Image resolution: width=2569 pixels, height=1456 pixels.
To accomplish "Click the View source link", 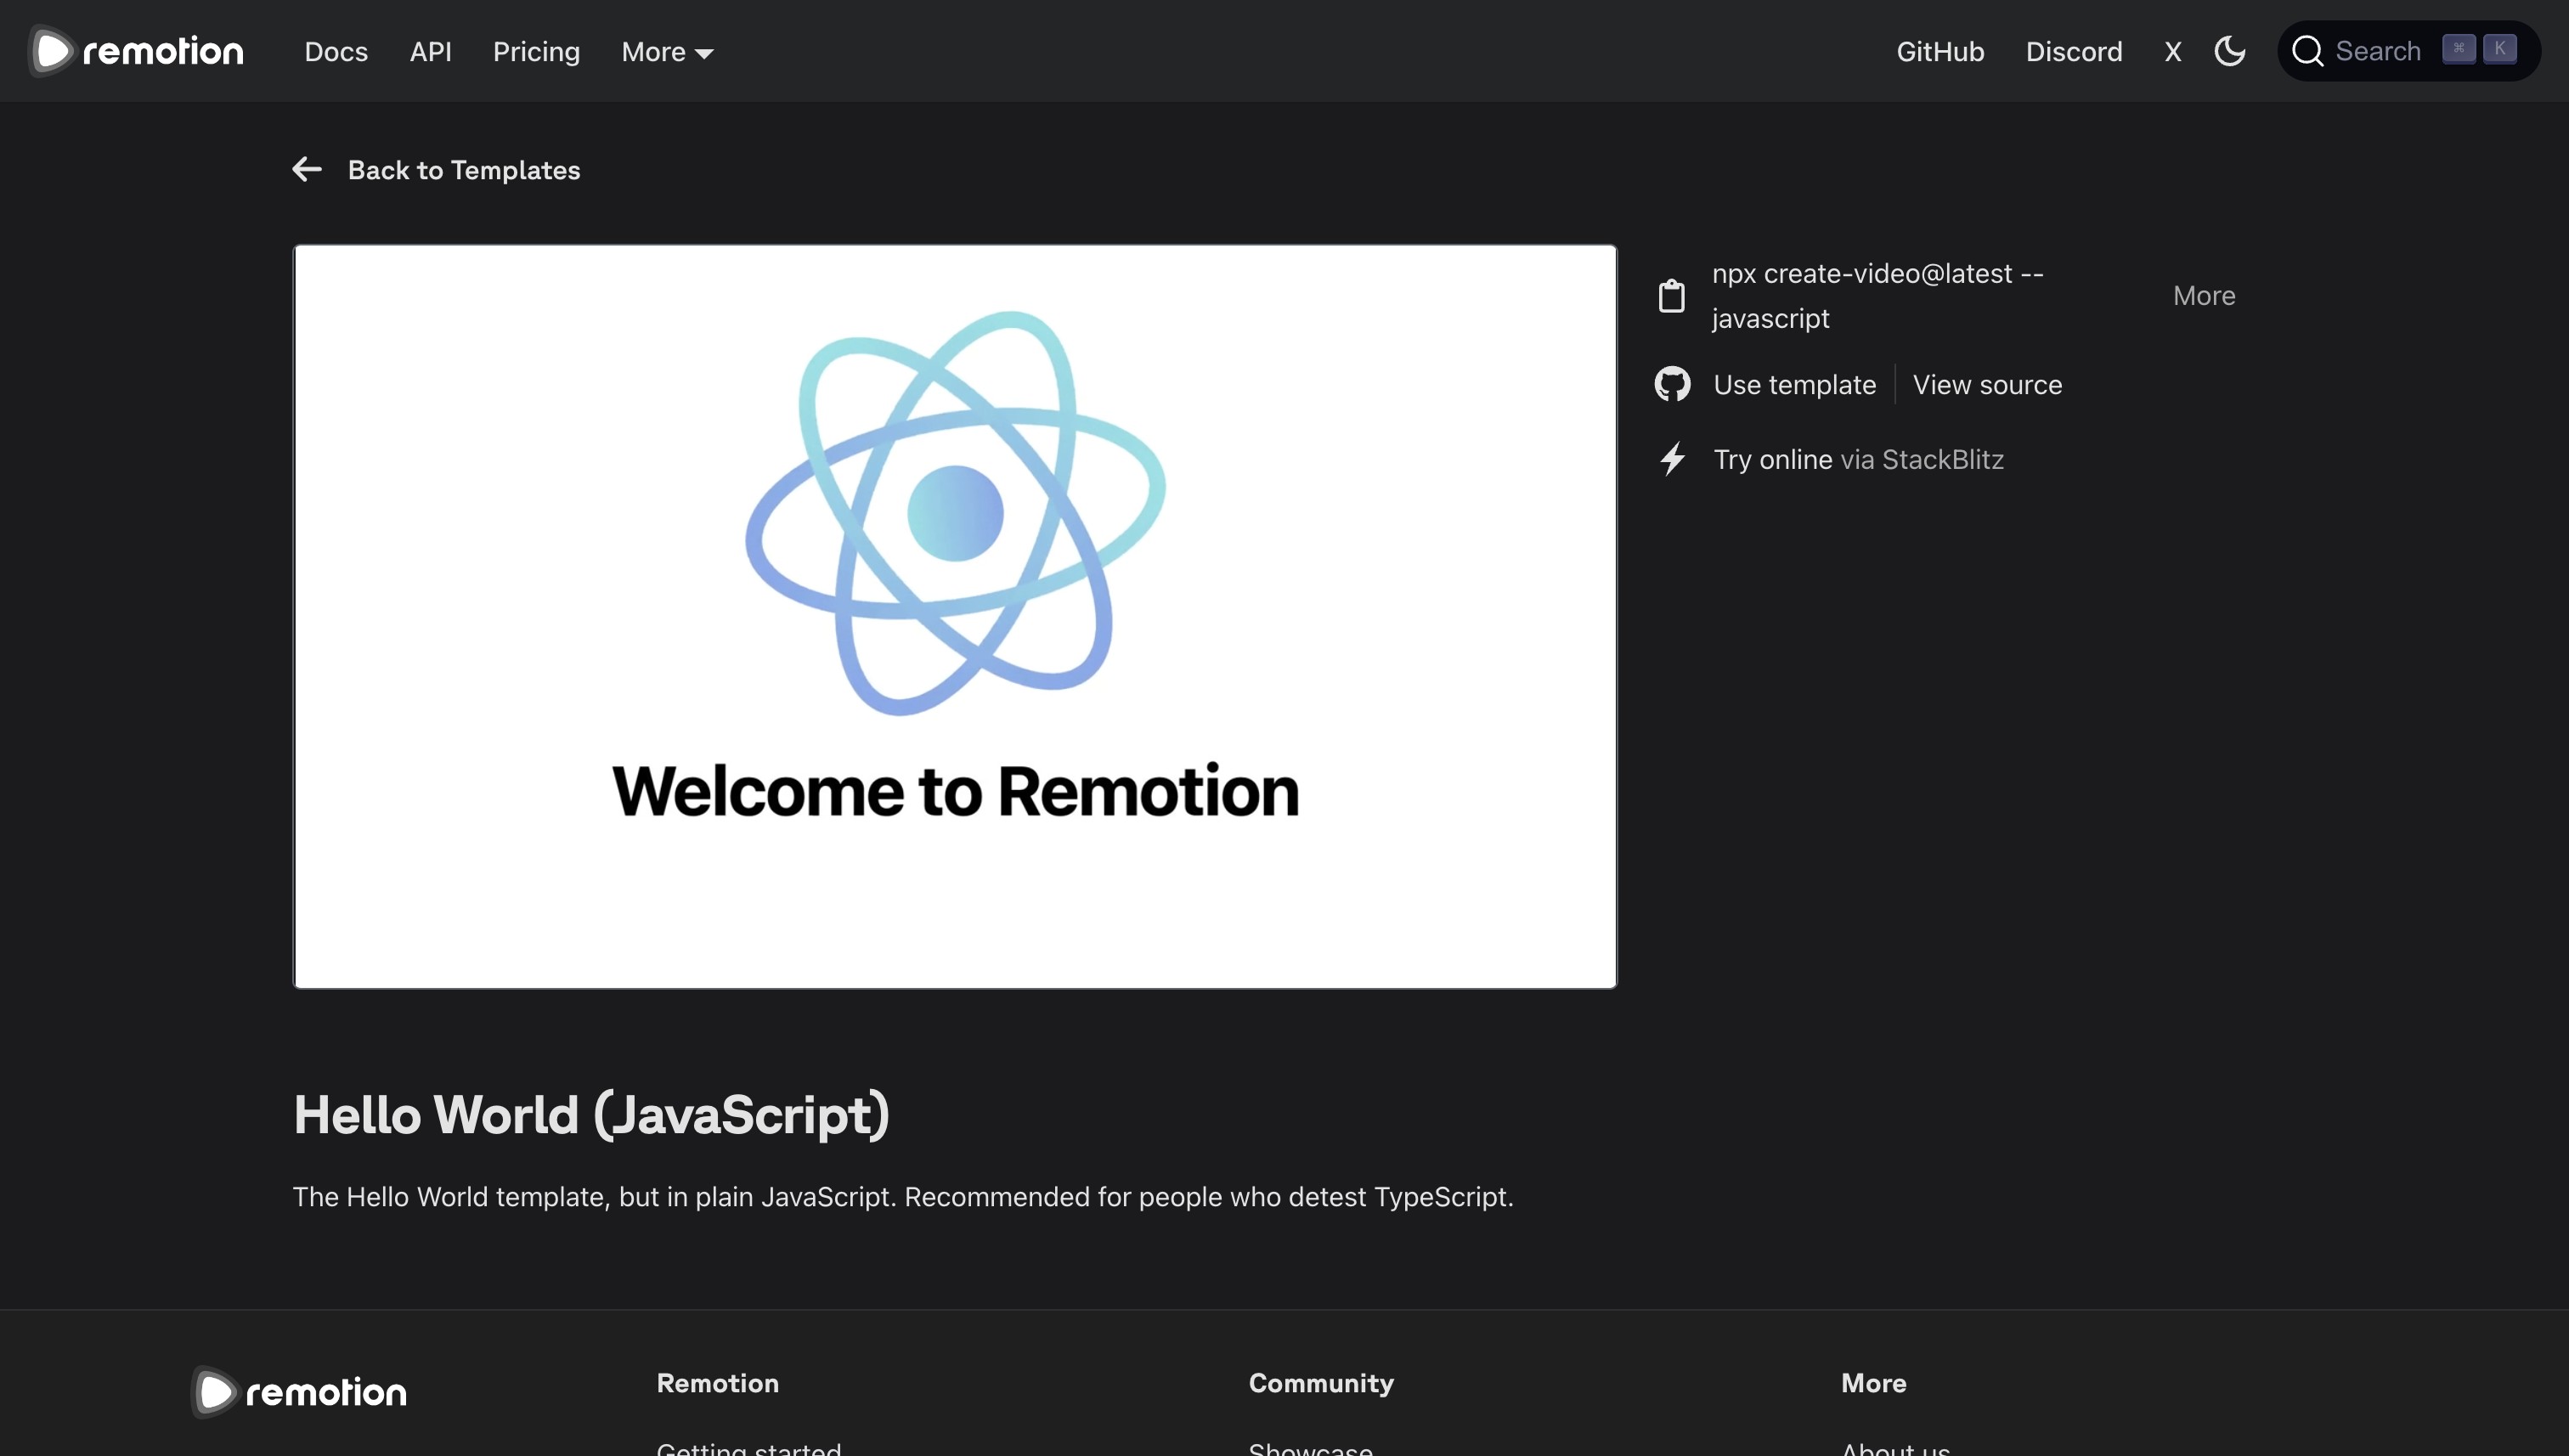I will [x=1987, y=385].
